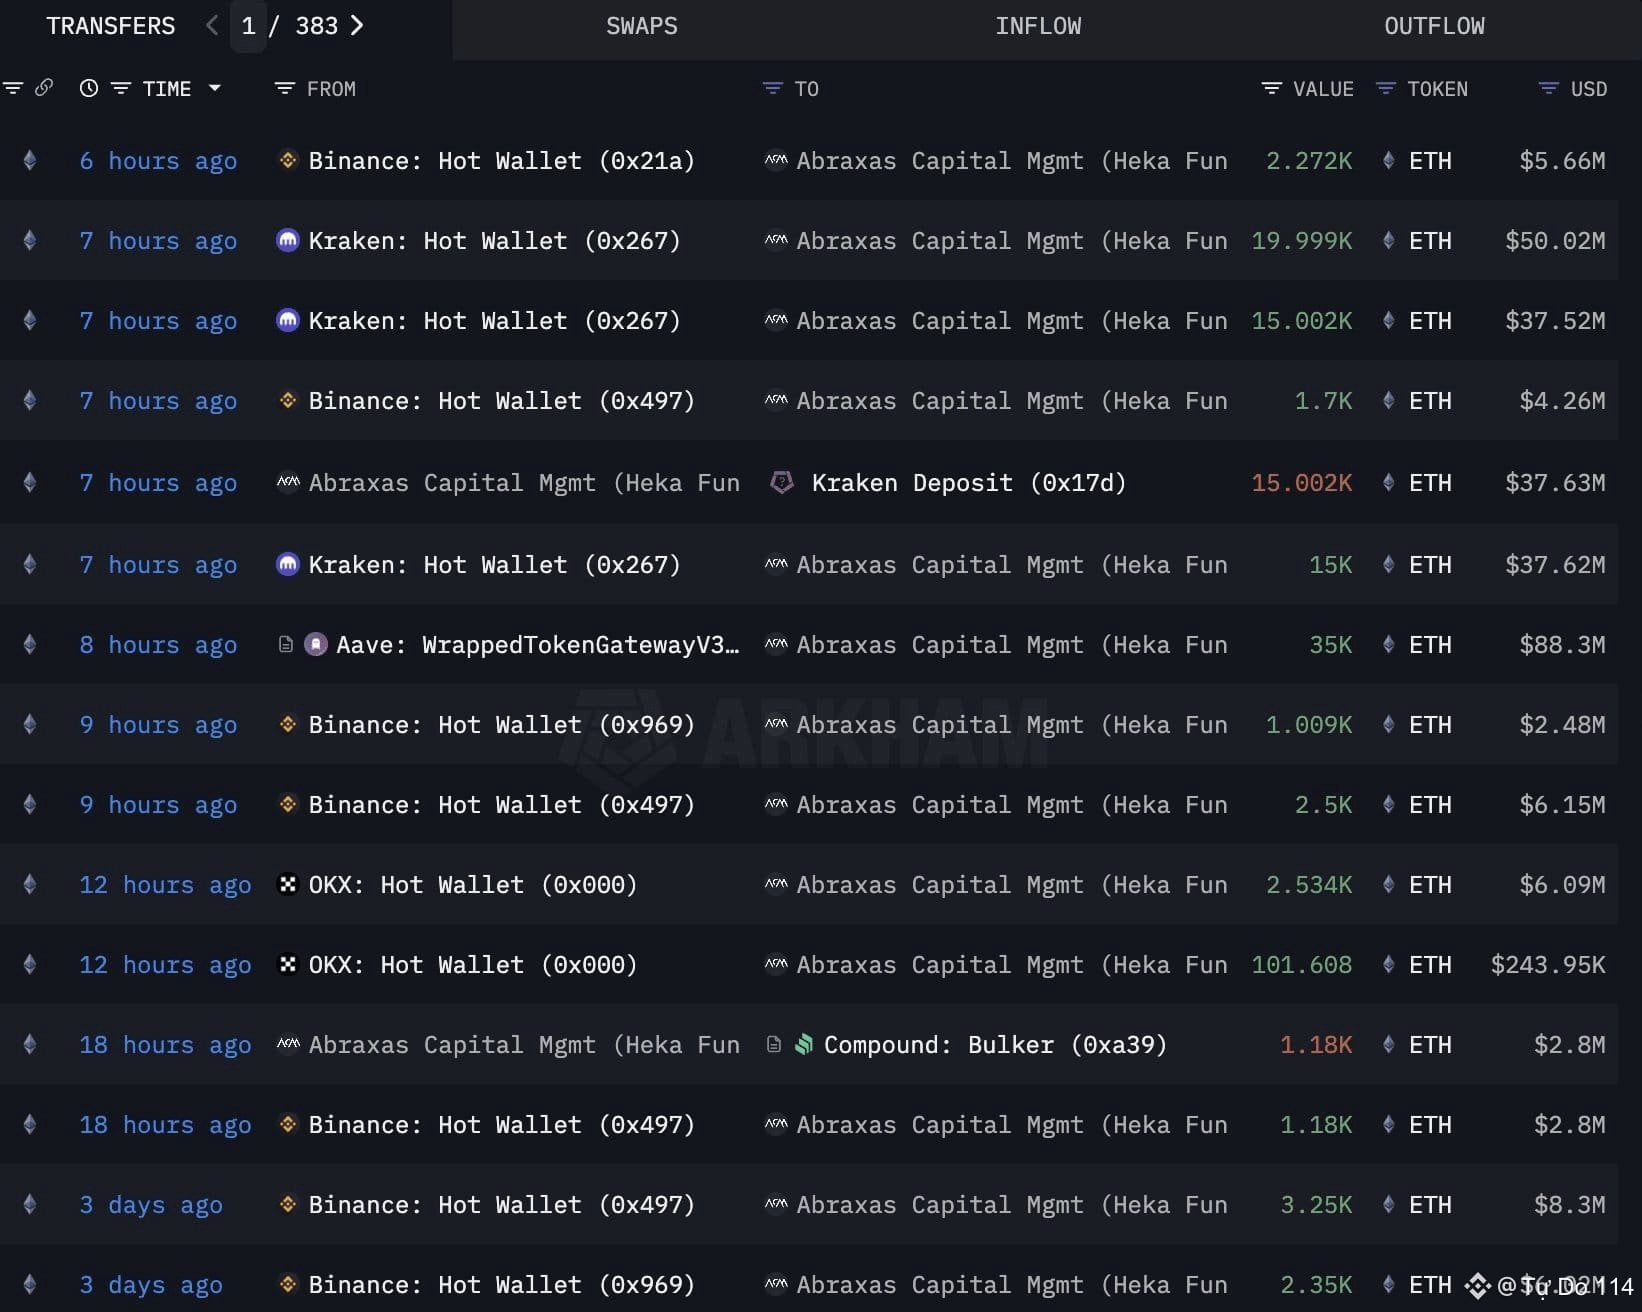Click the ETH token icon in $243.95K row
Viewport: 1642px width, 1312px height.
1389,965
